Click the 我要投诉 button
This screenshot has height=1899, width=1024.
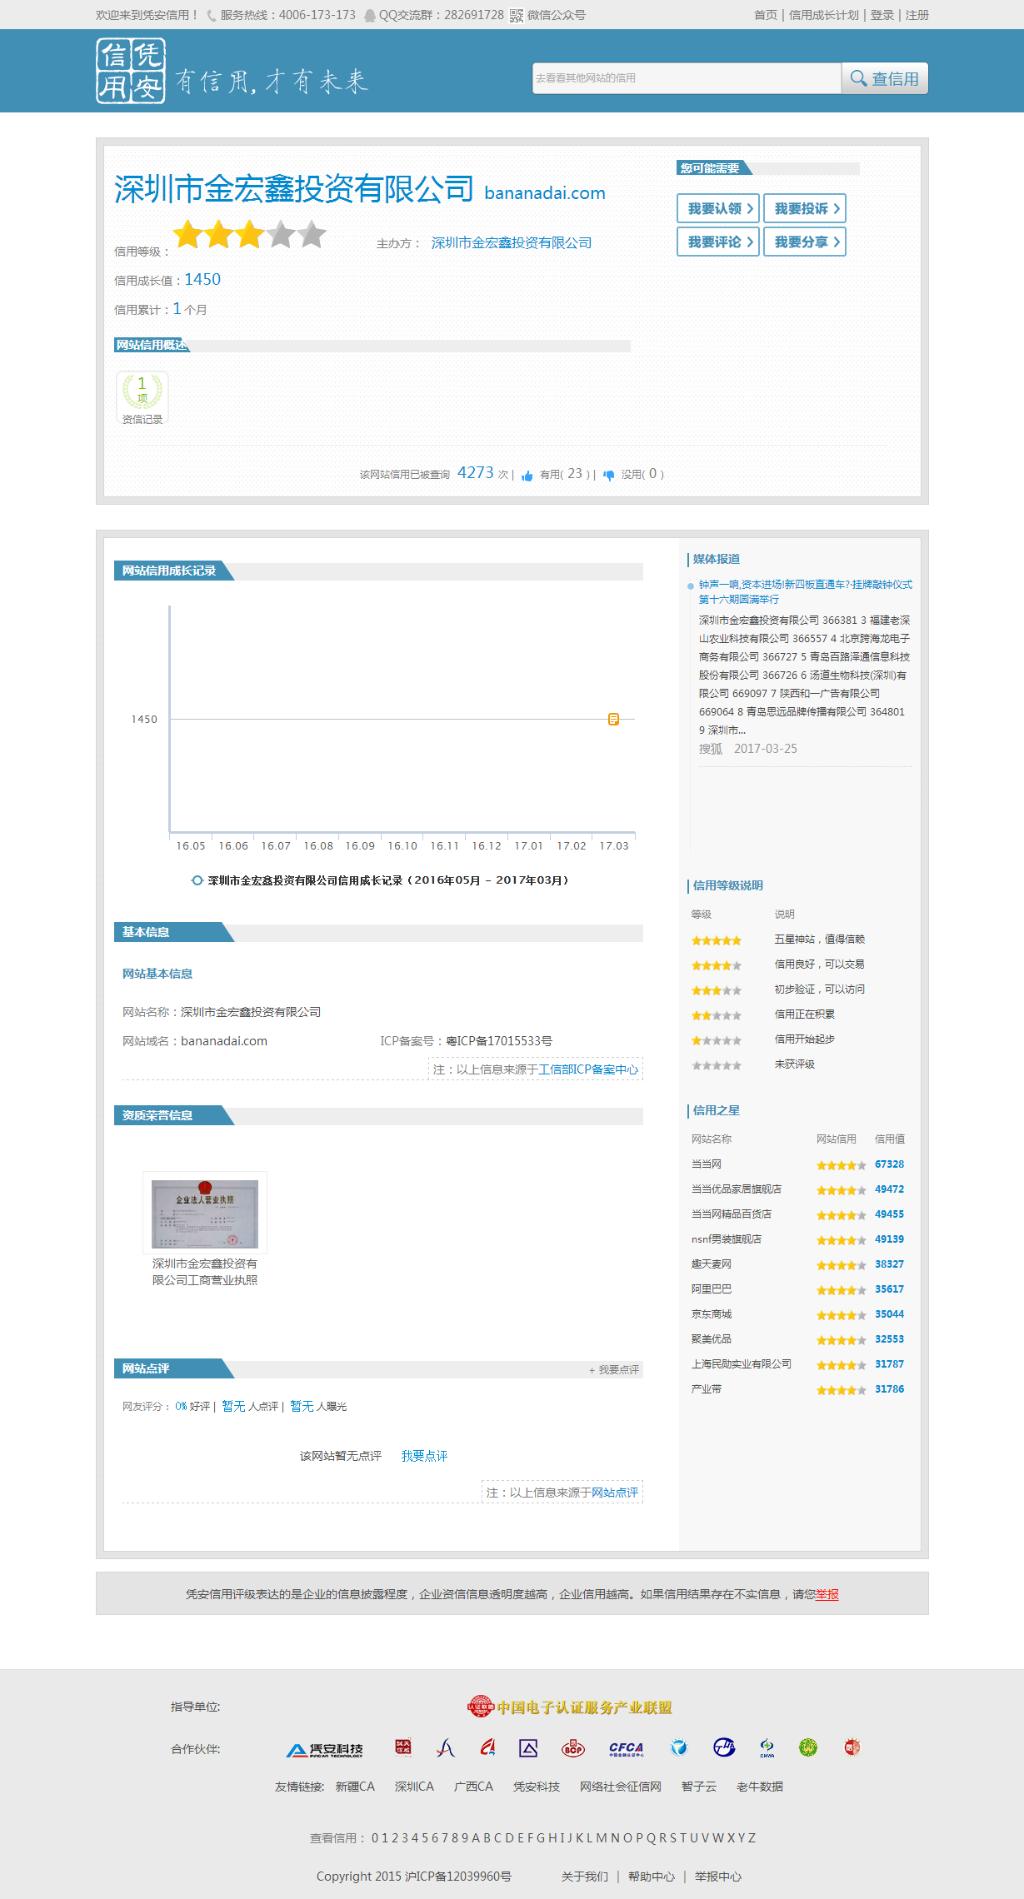805,208
